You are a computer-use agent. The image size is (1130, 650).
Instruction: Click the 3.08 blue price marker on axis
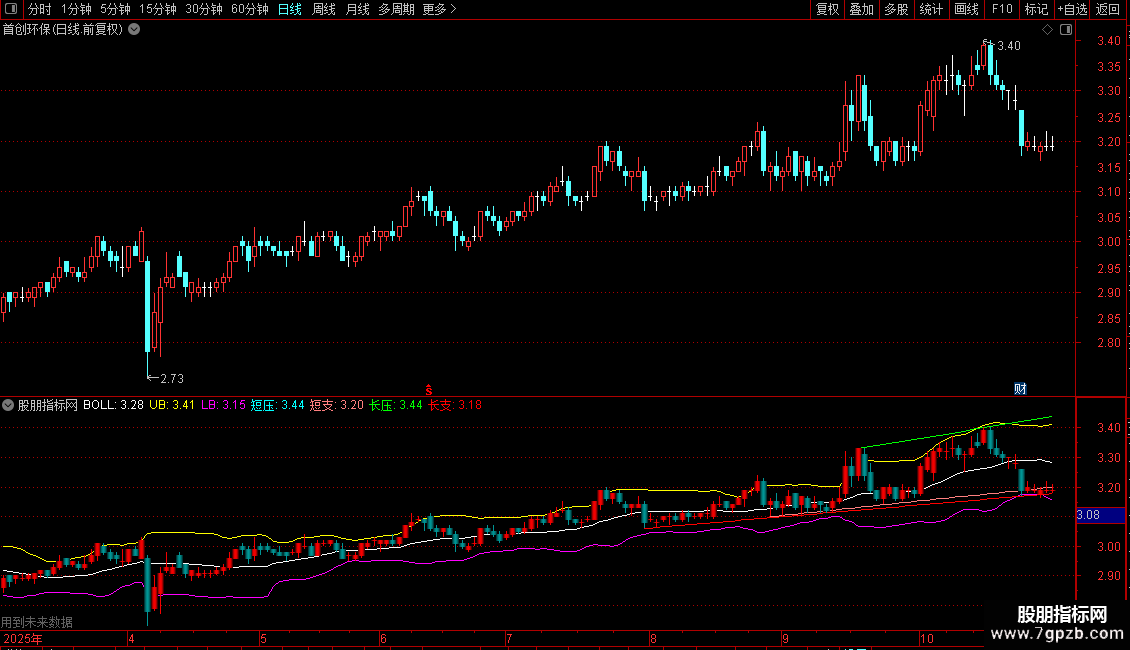(1100, 515)
